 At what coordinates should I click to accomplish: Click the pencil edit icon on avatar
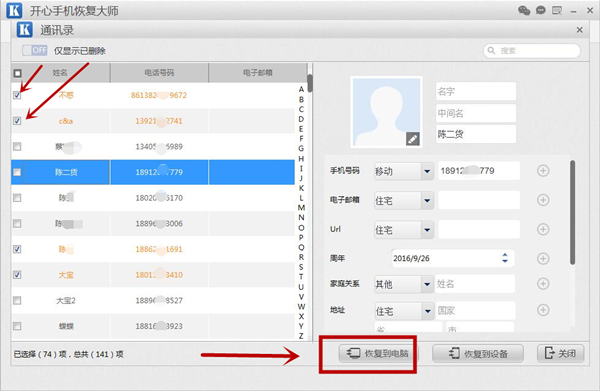(412, 139)
